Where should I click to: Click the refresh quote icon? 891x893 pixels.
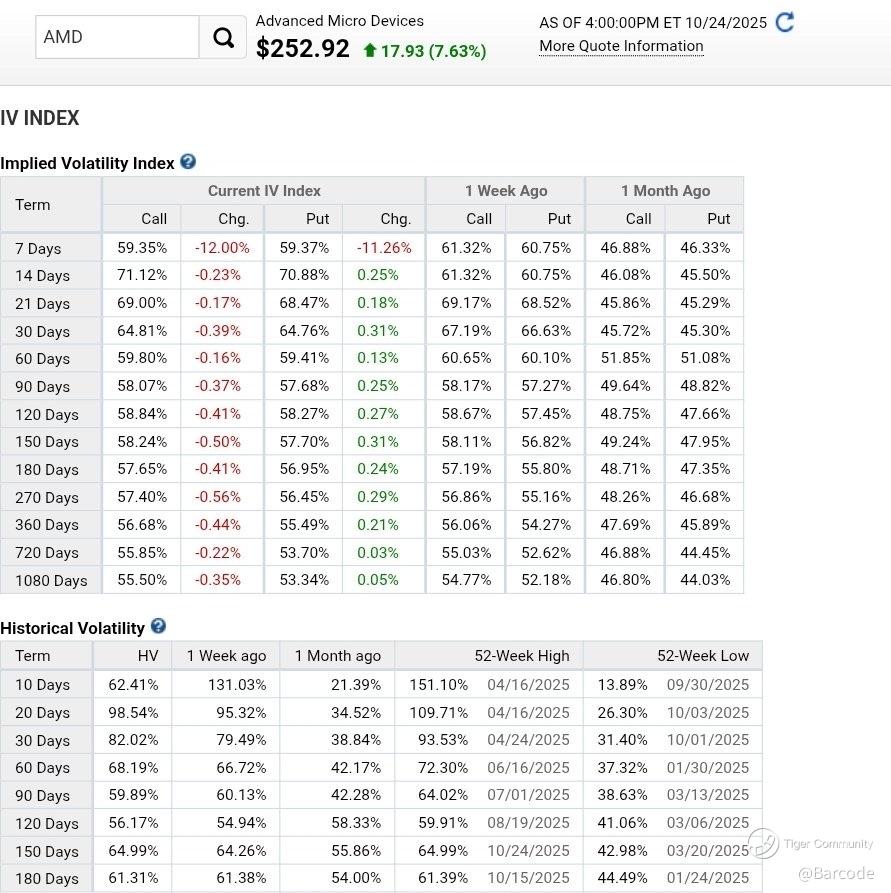pyautogui.click(x=785, y=22)
